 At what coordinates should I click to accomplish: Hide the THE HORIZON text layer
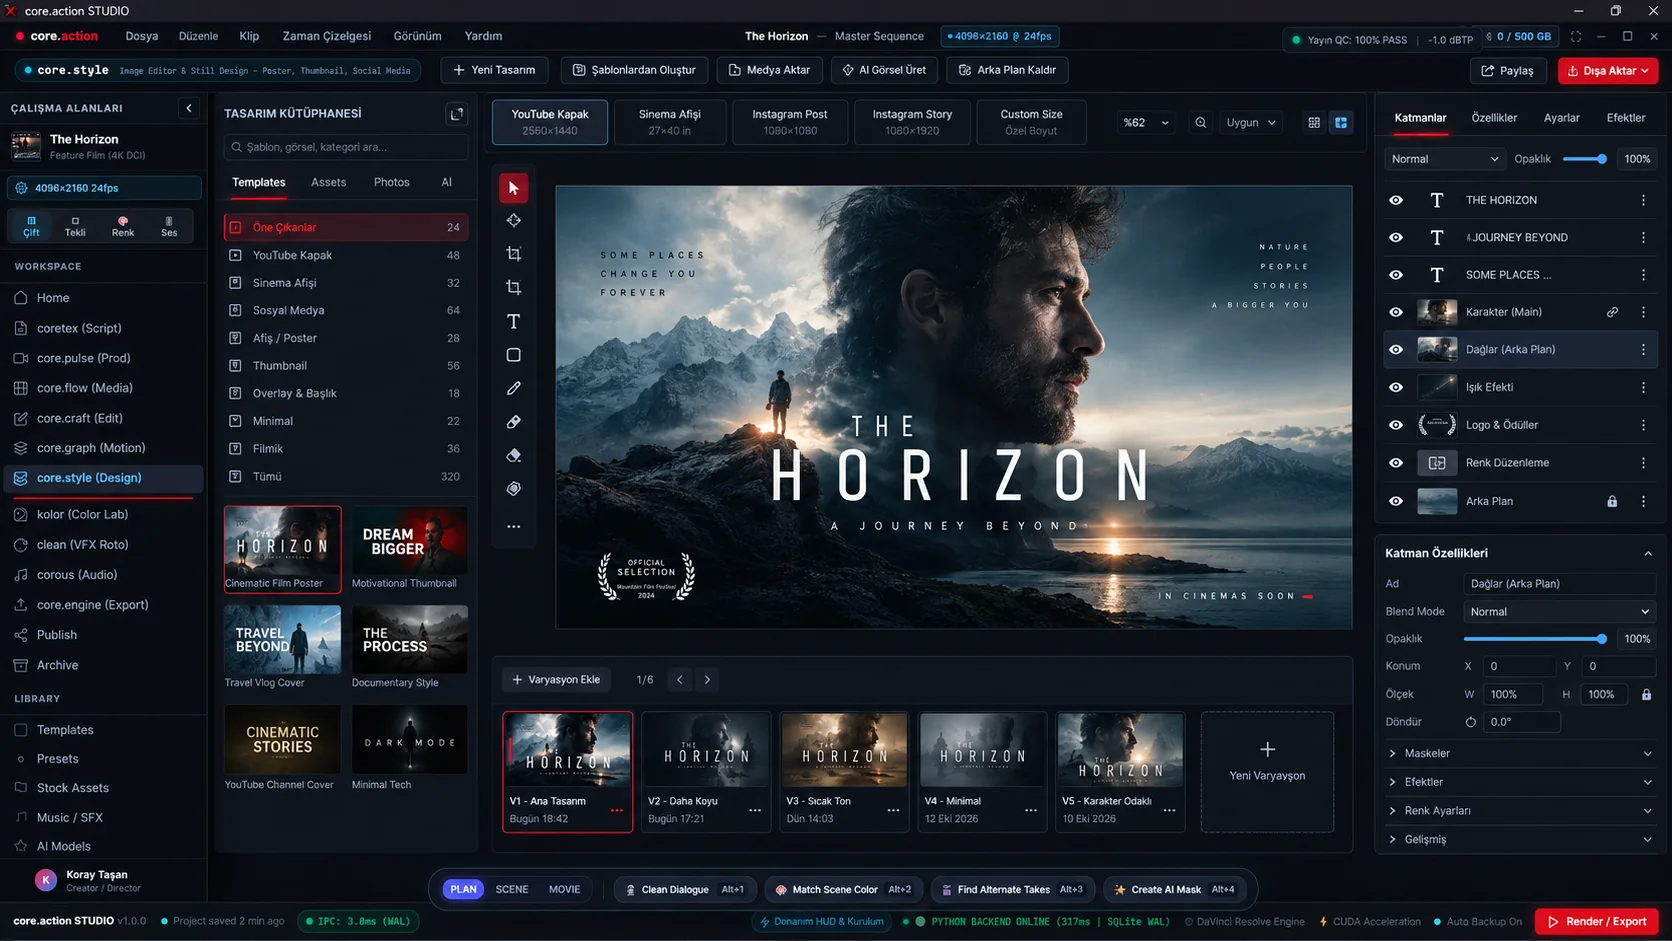[x=1396, y=200]
